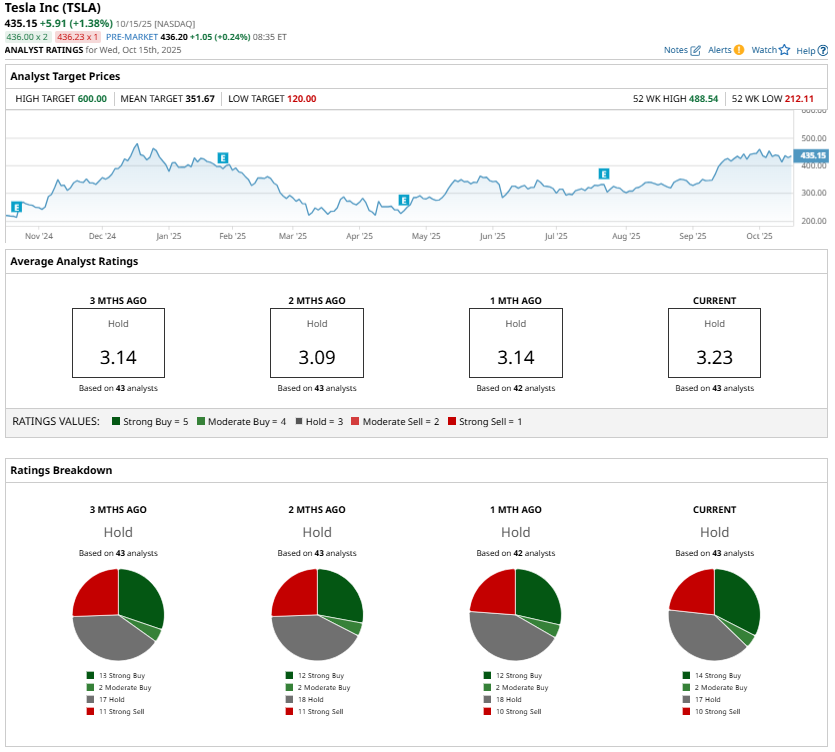This screenshot has width=835, height=752.
Task: Click the 1 Mth Ago 3.14 rating box
Action: (515, 342)
